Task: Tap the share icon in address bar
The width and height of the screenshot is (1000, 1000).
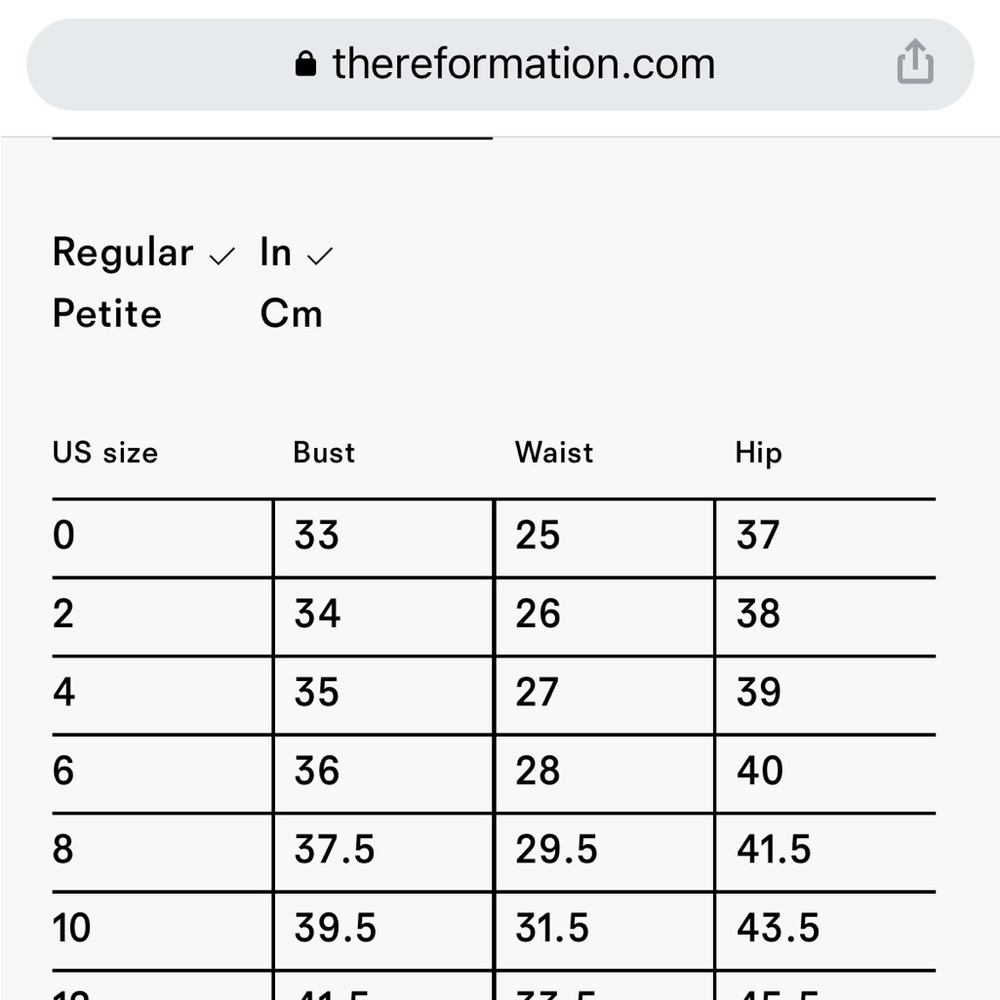Action: (915, 62)
